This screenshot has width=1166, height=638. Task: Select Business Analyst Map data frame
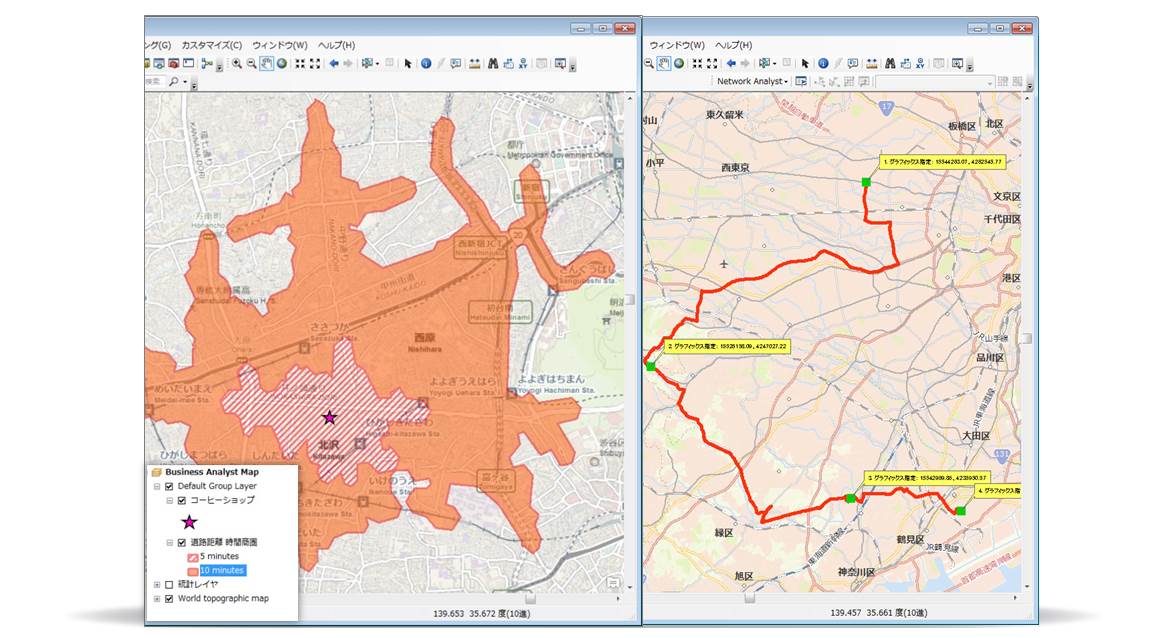pyautogui.click(x=212, y=472)
